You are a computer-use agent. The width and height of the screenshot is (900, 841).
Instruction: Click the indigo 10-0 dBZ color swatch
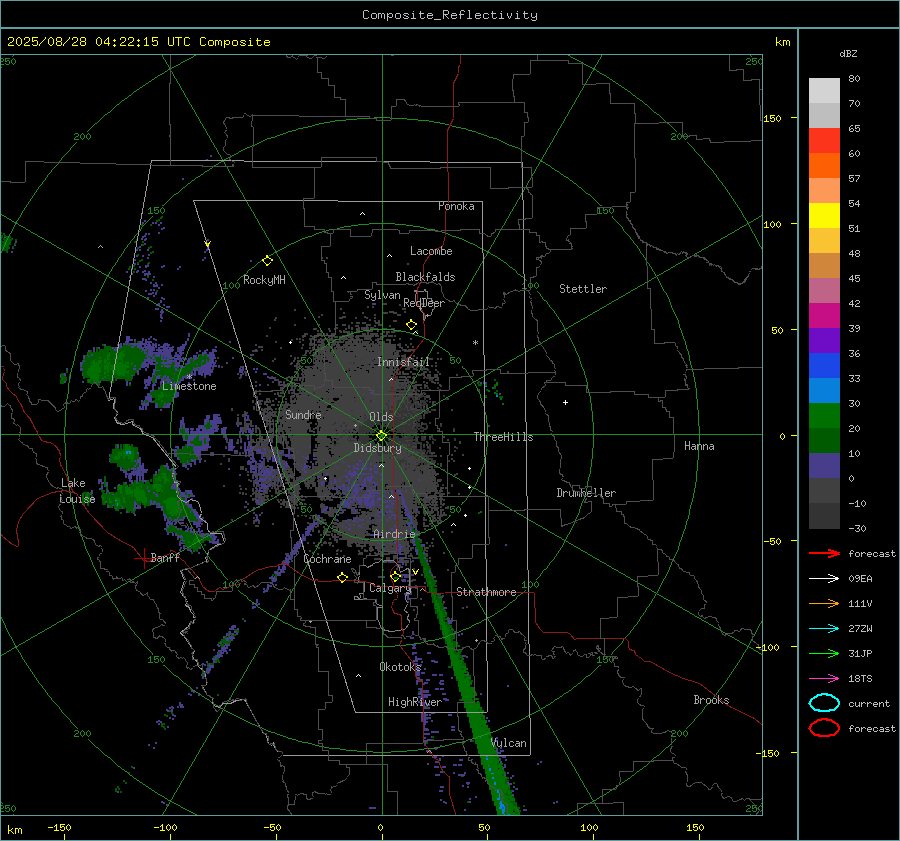coord(824,466)
